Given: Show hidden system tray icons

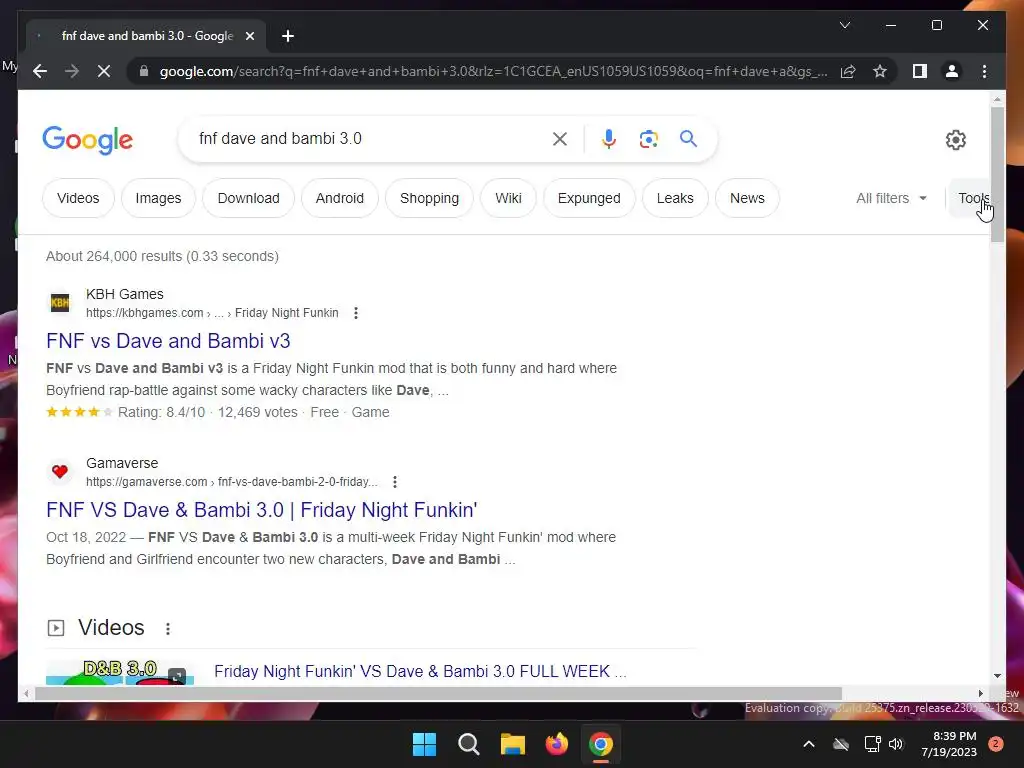Looking at the screenshot, I should coord(808,744).
